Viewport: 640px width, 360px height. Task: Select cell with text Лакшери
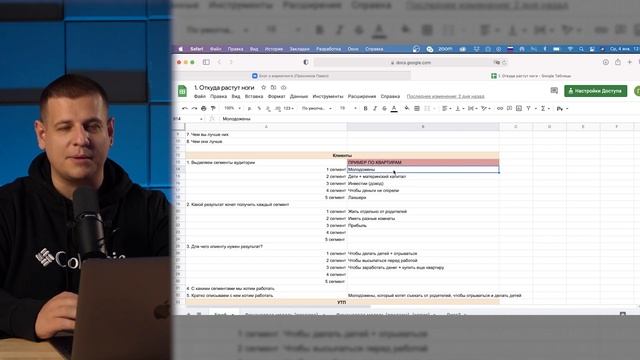[x=423, y=198]
